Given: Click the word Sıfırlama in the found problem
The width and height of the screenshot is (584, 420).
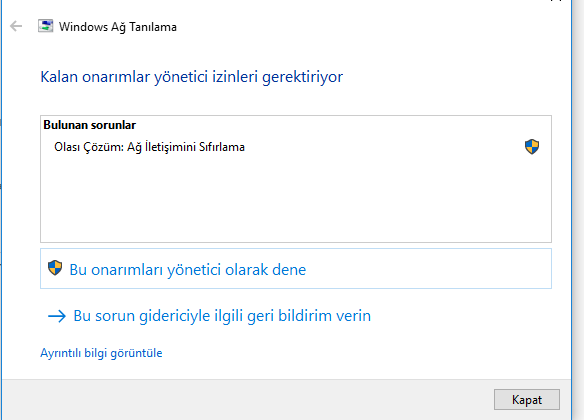Looking at the screenshot, I should [222, 147].
